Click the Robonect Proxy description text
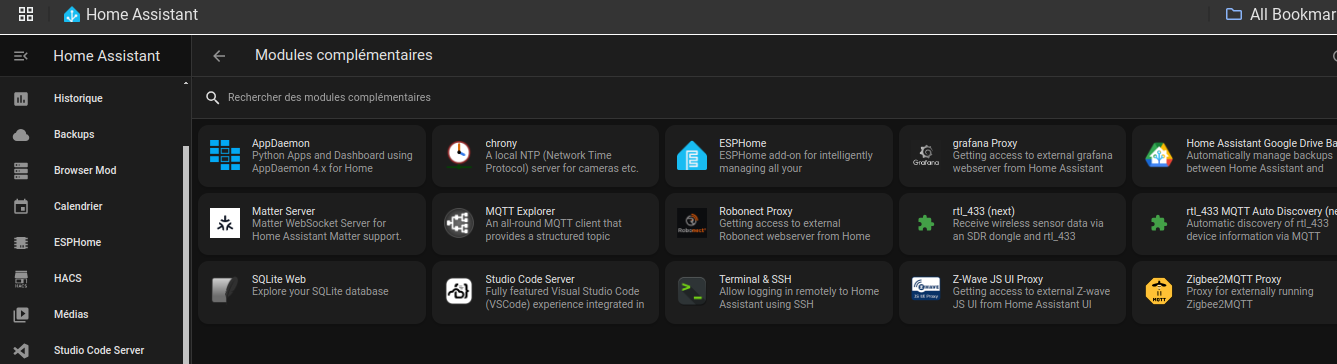This screenshot has width=1337, height=364. tap(795, 230)
